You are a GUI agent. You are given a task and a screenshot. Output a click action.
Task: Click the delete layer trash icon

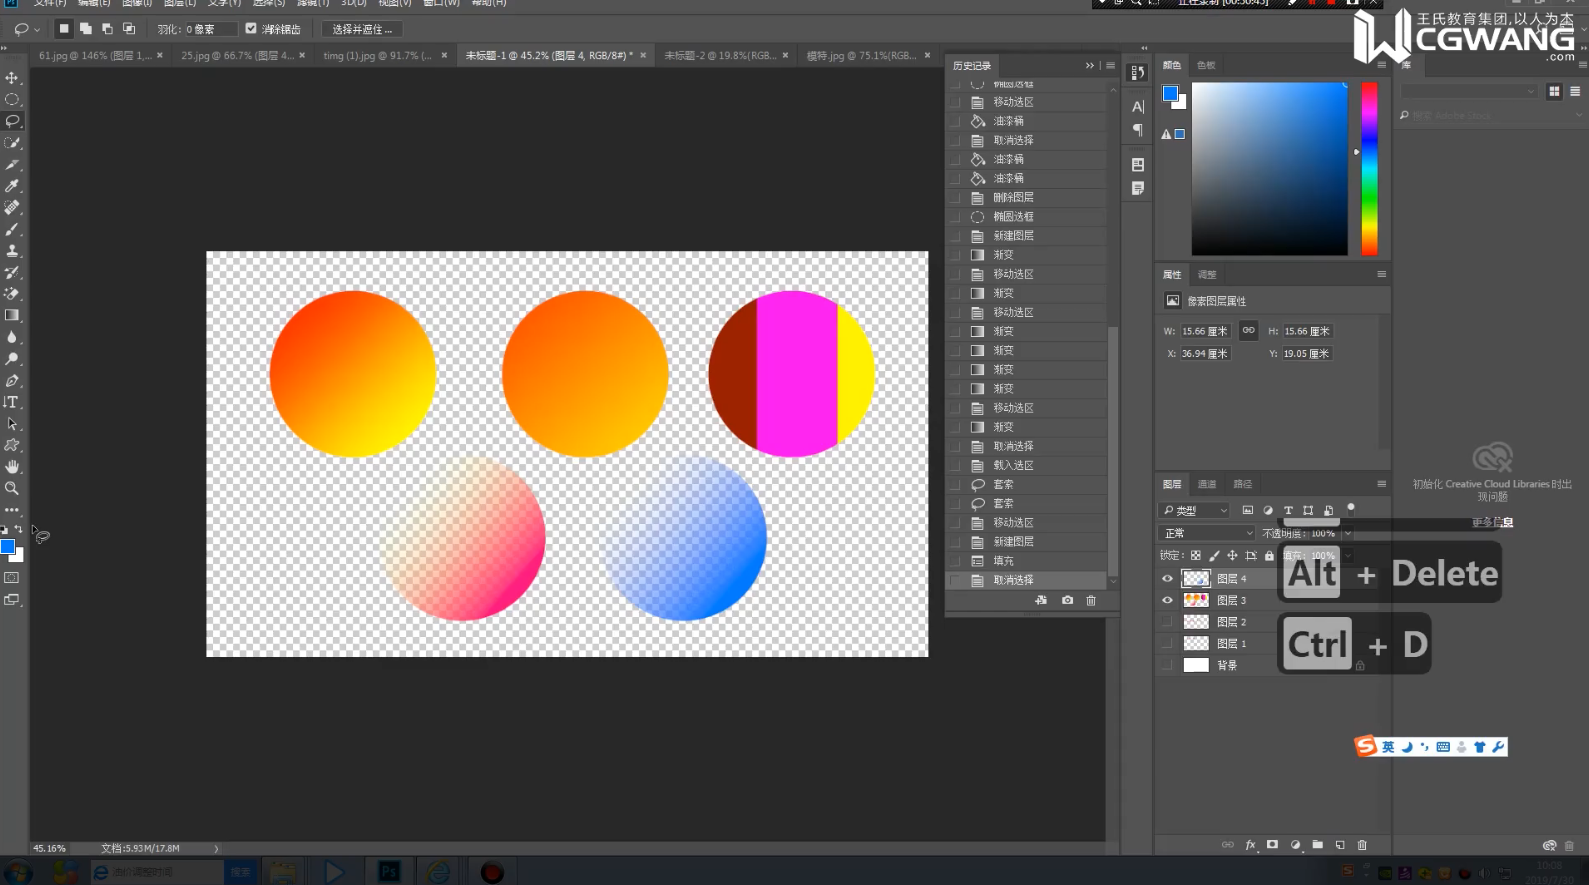coord(1362,845)
